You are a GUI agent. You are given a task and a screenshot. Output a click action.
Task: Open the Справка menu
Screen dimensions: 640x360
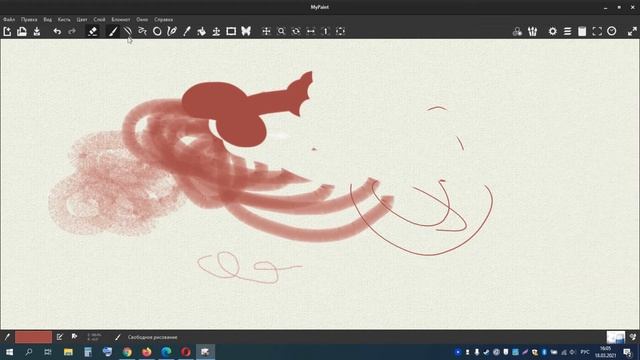pos(163,19)
